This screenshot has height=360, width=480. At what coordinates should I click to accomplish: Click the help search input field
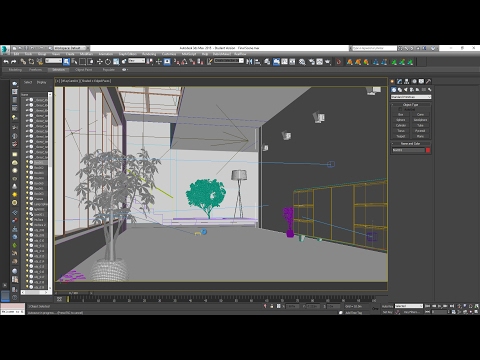coord(375,48)
